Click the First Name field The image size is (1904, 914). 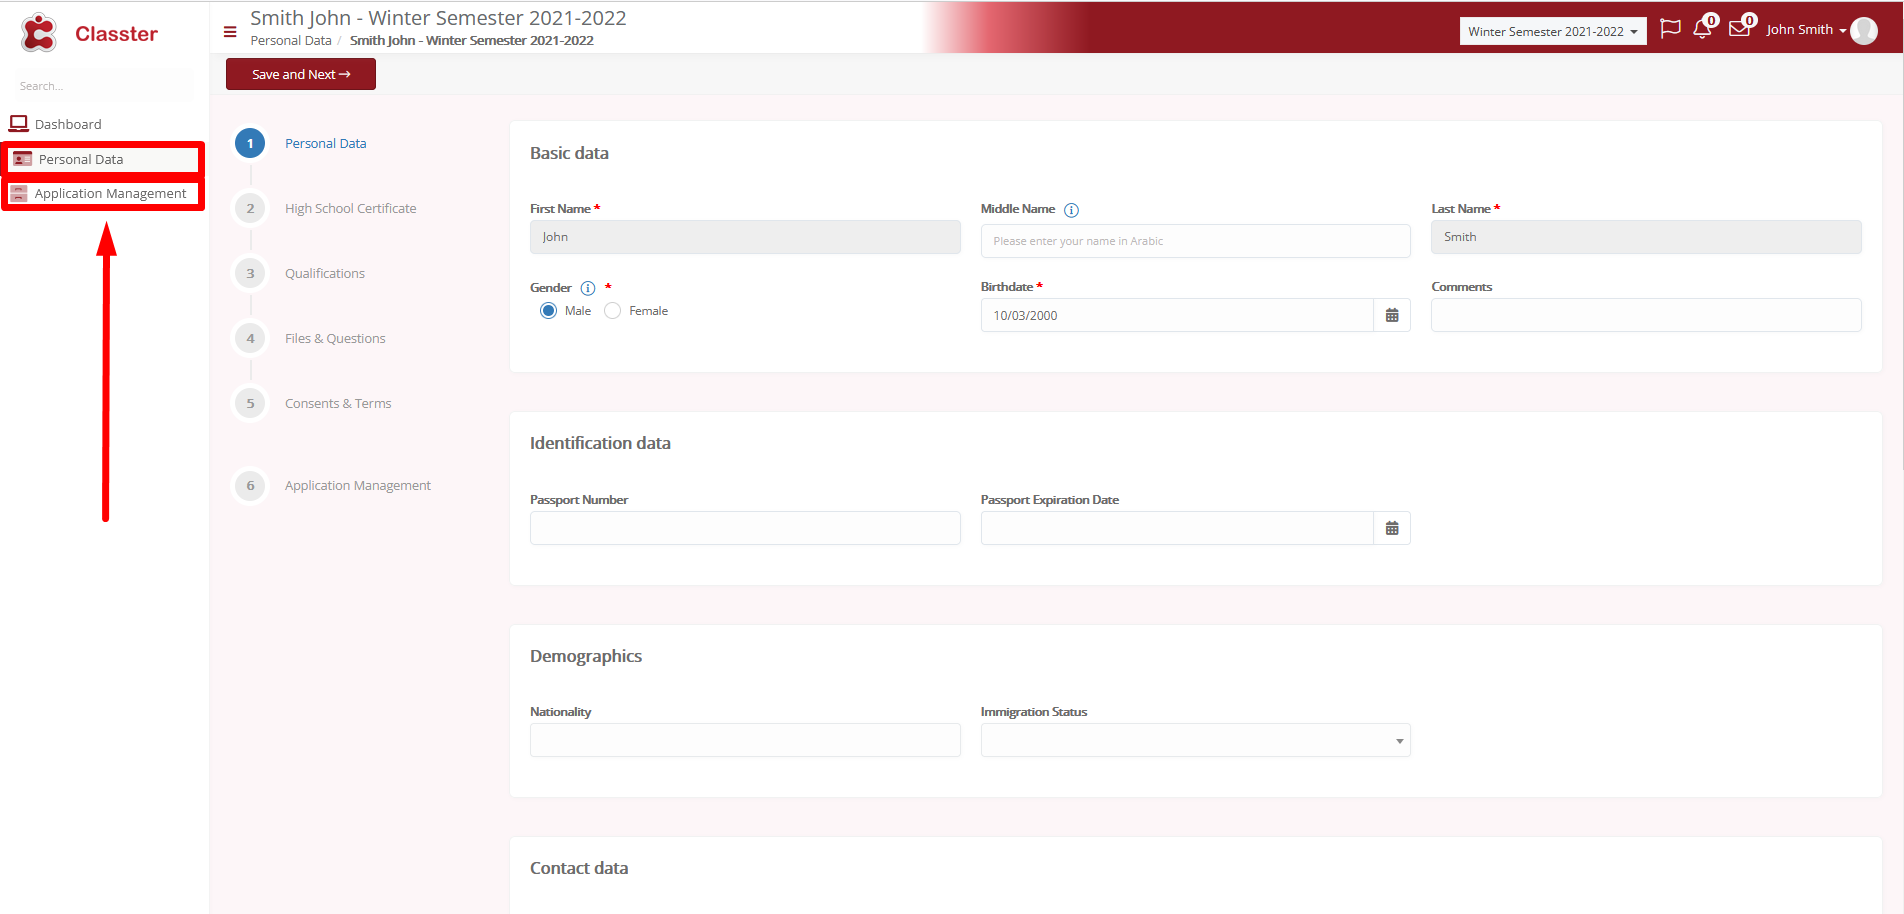coord(745,237)
